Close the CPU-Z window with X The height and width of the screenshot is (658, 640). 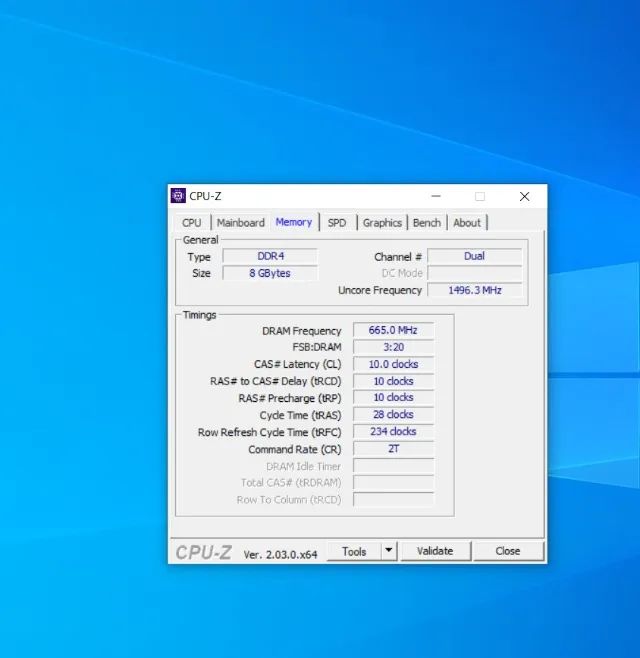(x=524, y=196)
